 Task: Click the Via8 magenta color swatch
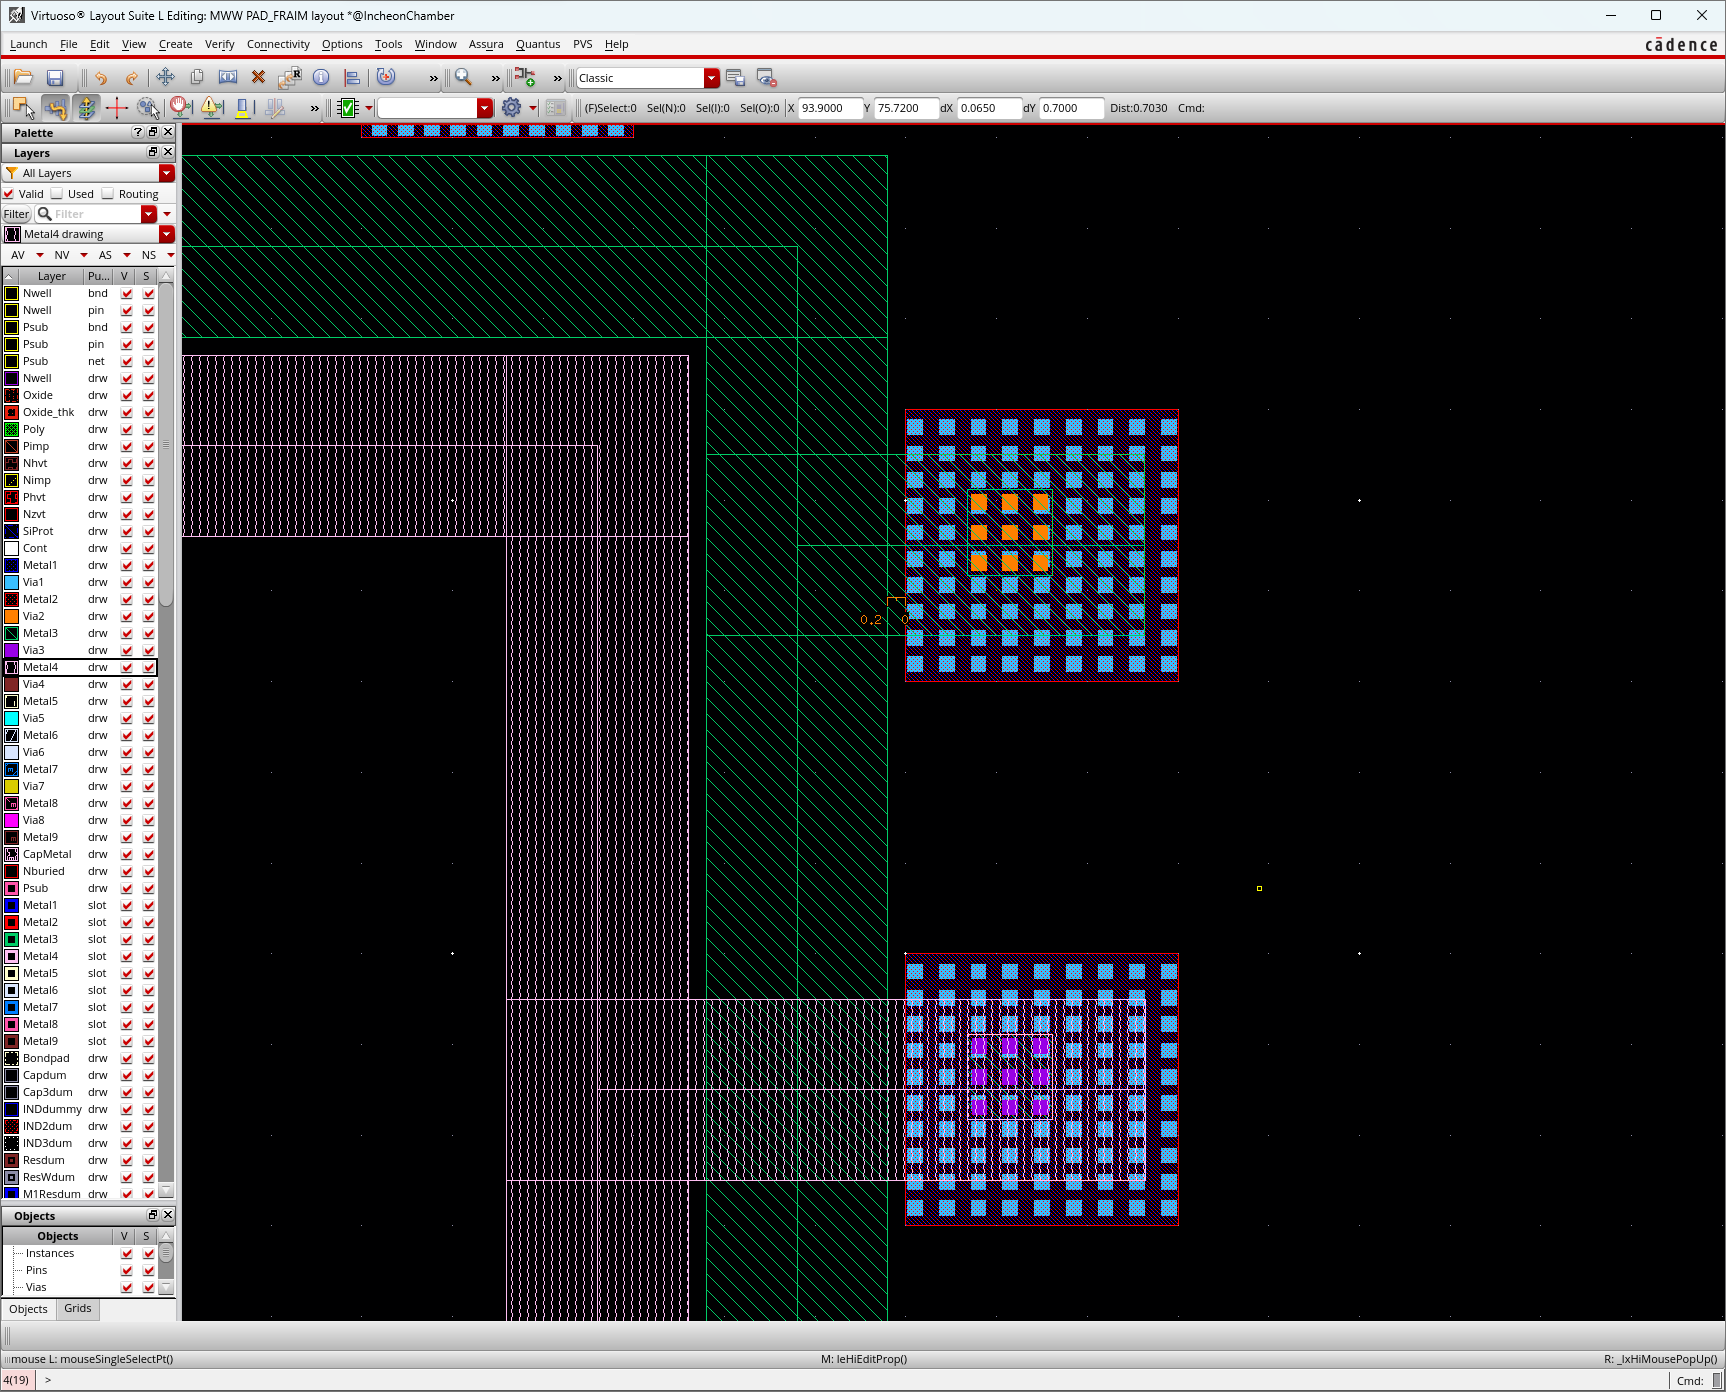(x=11, y=821)
